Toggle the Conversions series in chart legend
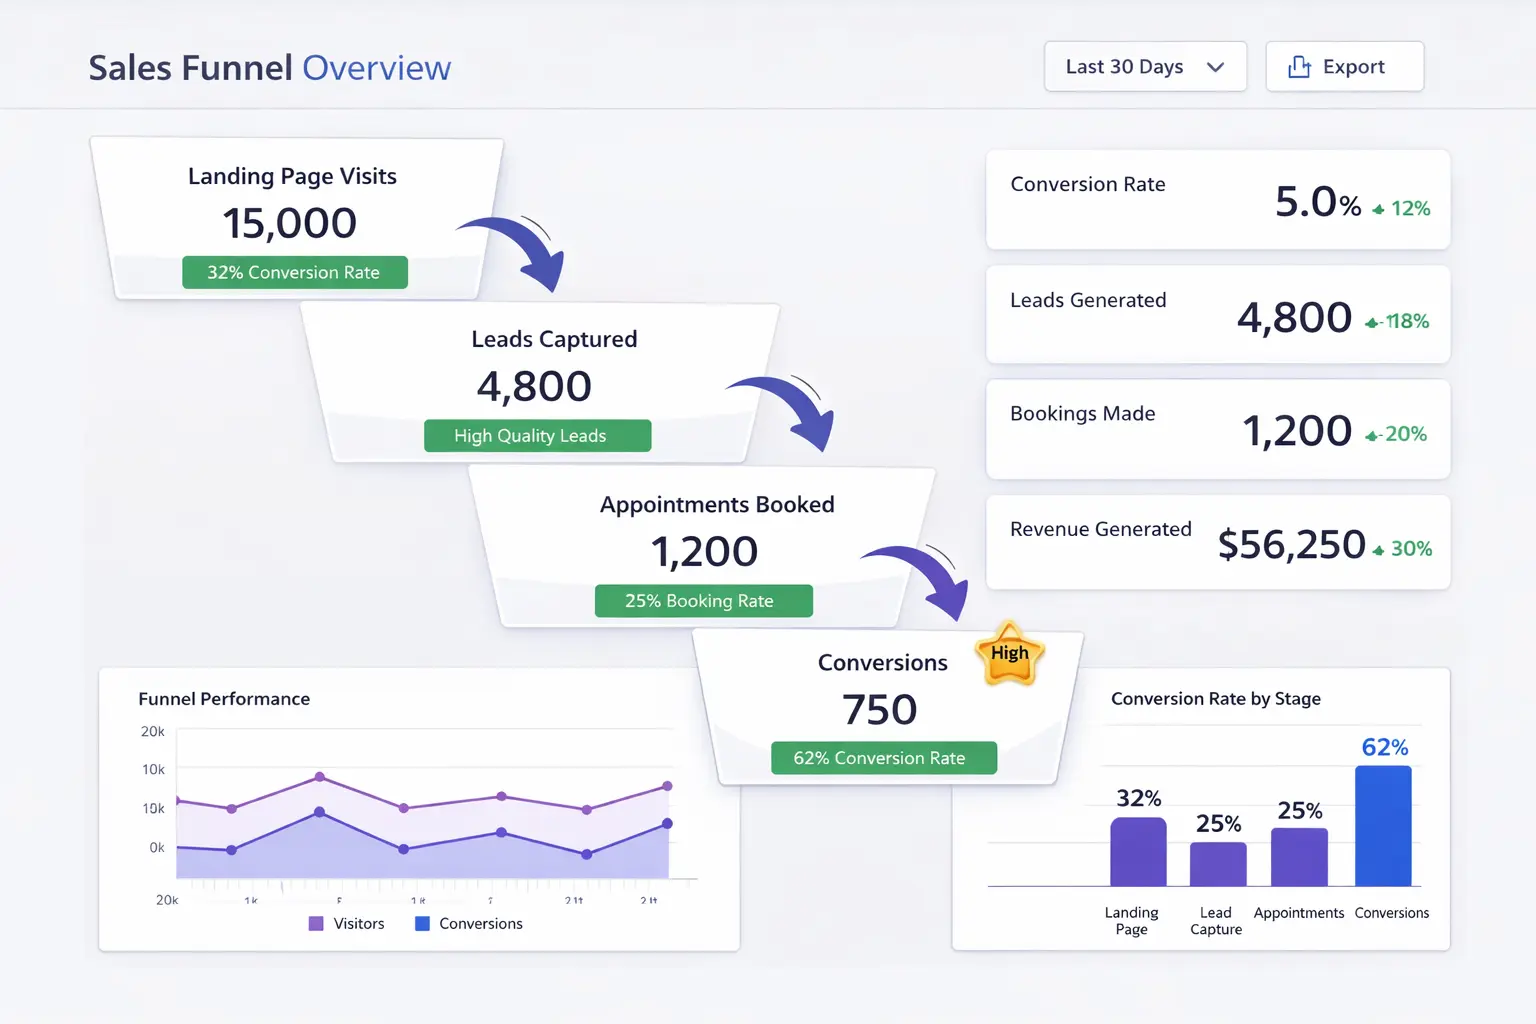The image size is (1536, 1024). coord(469,924)
